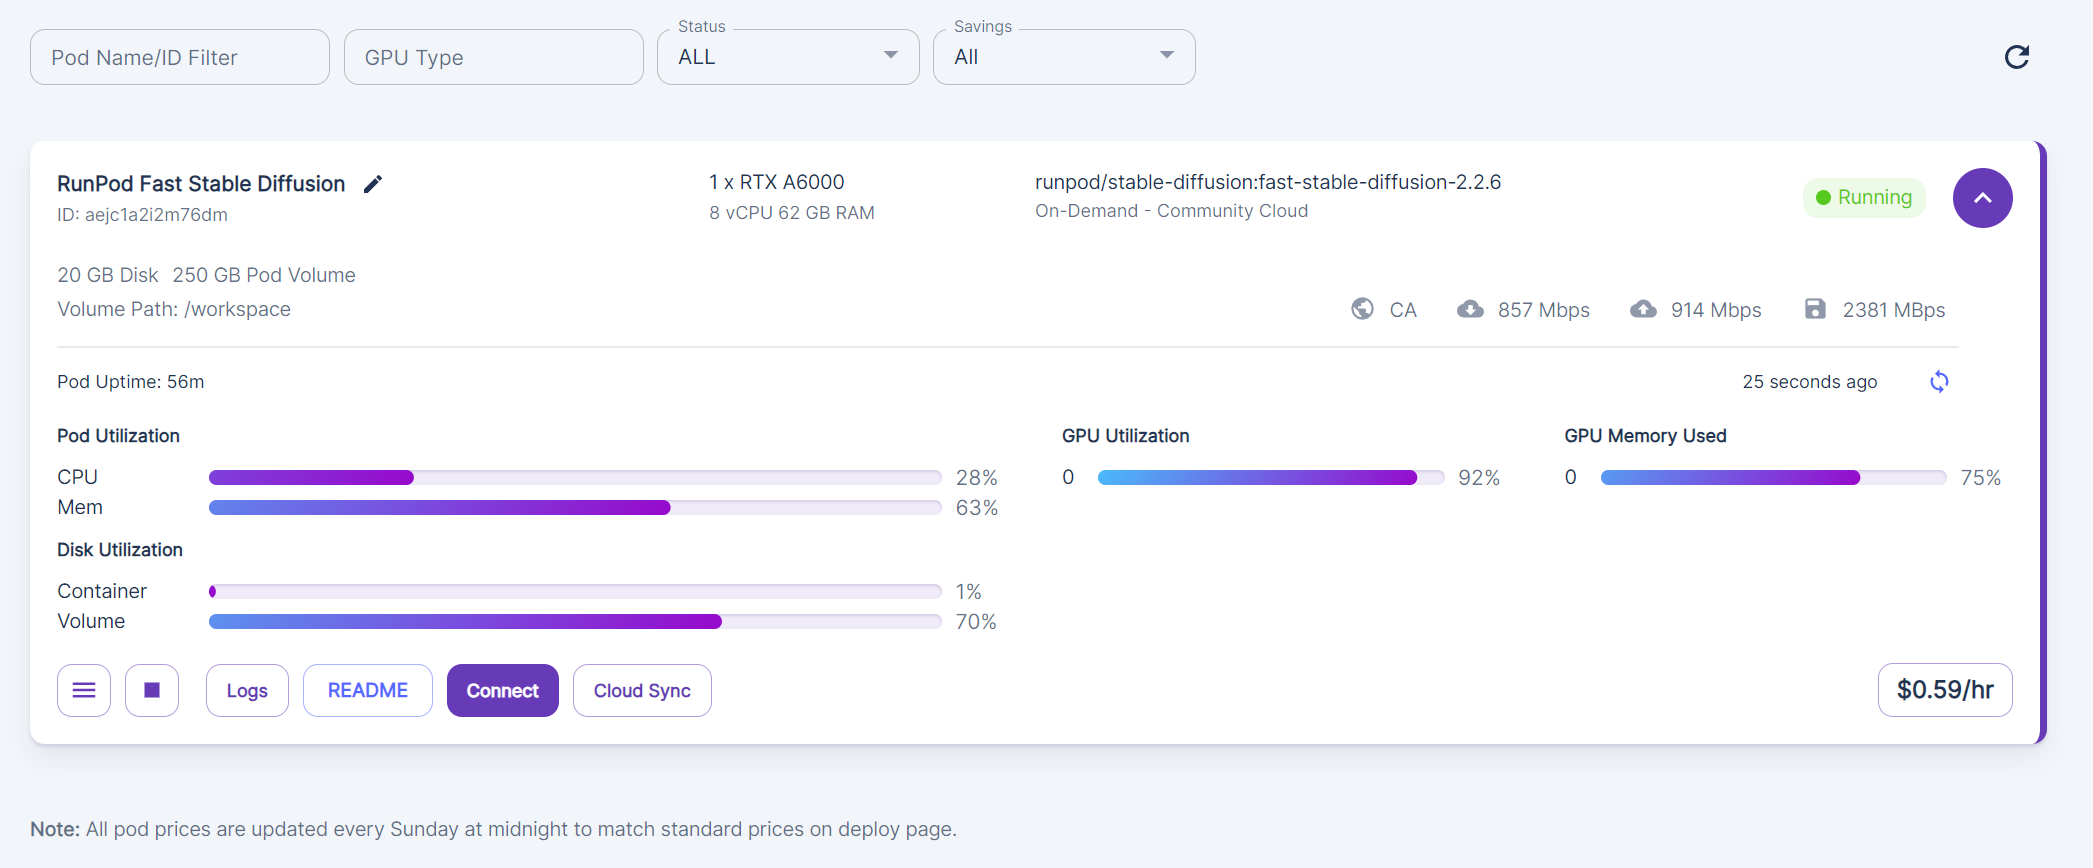Open the pod Logs

point(247,690)
